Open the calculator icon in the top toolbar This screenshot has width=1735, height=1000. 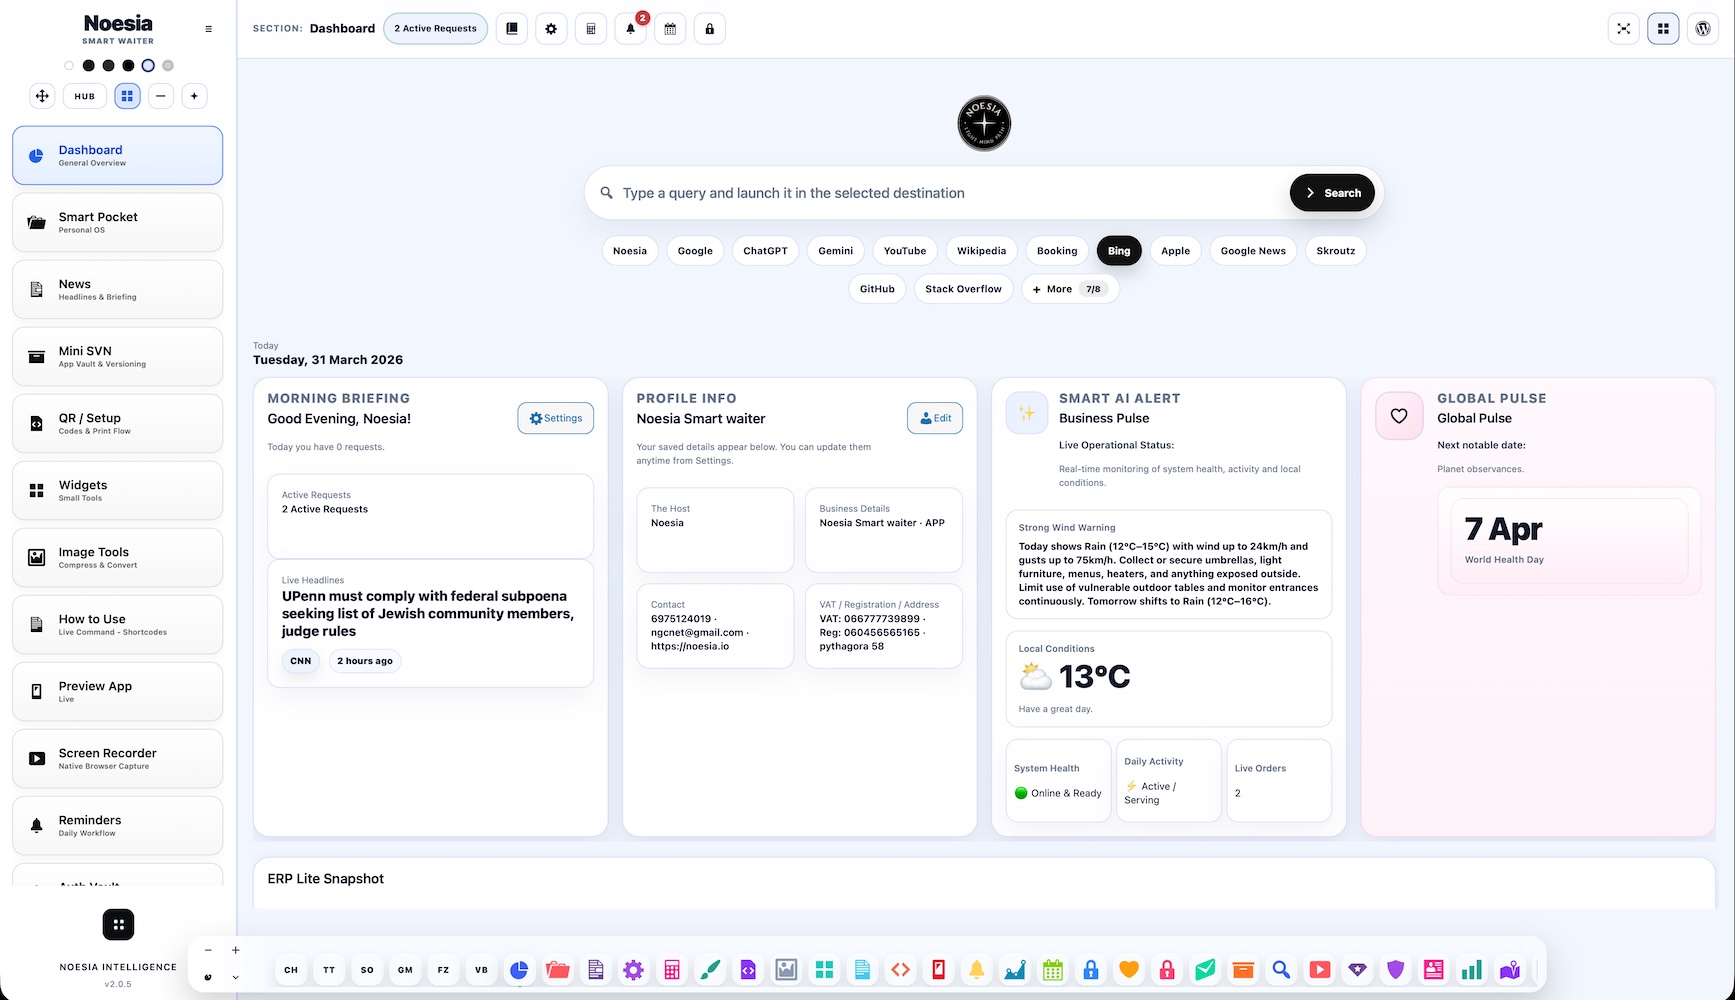tap(591, 29)
